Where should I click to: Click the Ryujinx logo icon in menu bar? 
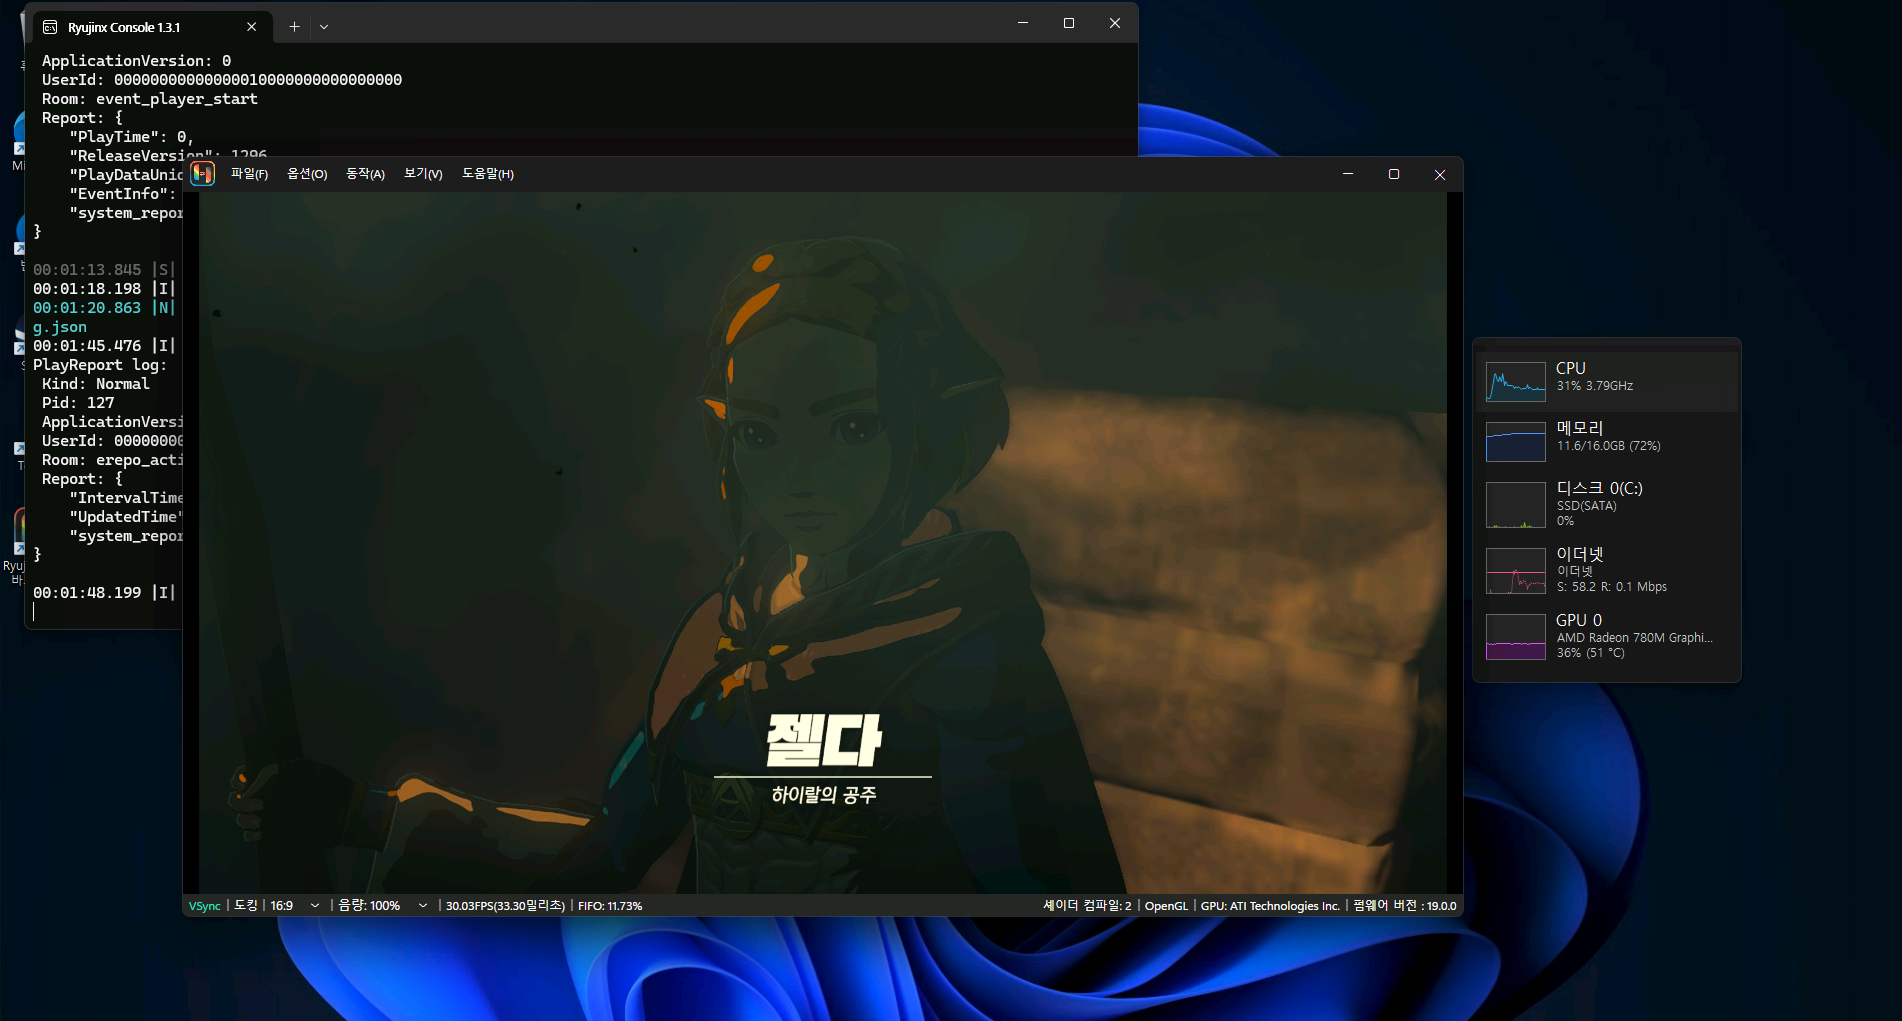pyautogui.click(x=203, y=174)
